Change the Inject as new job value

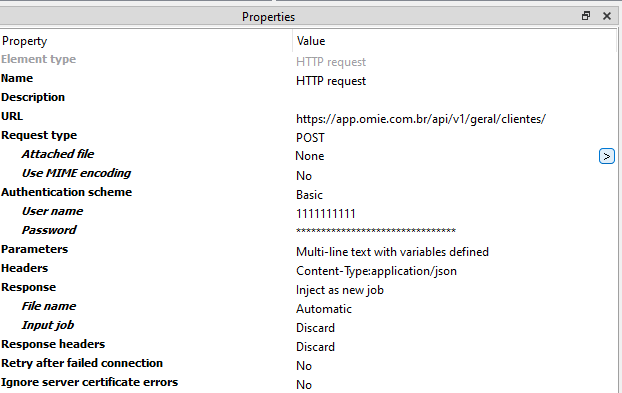[340, 290]
